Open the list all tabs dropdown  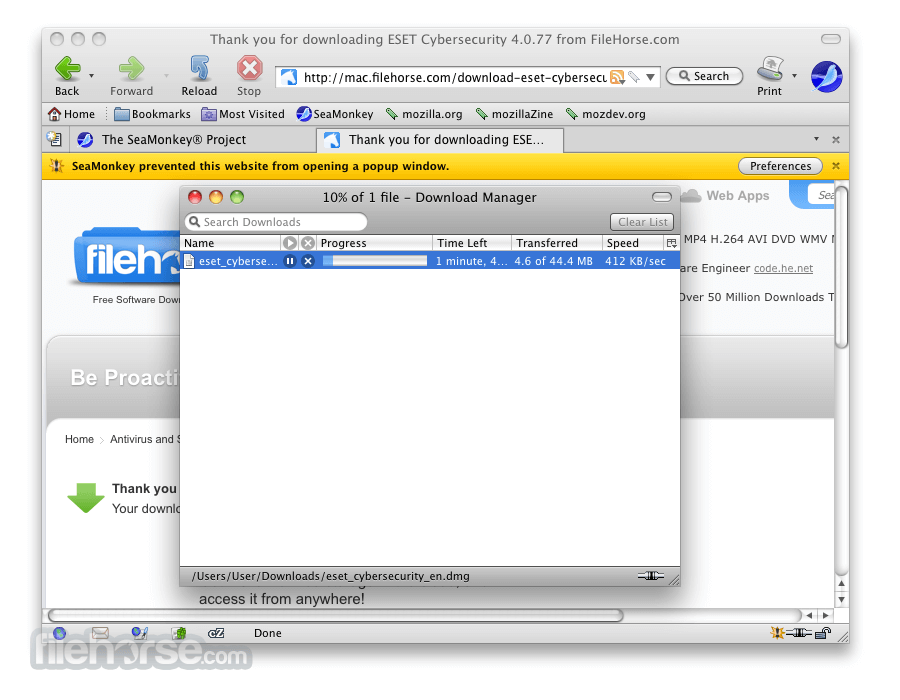coord(816,139)
